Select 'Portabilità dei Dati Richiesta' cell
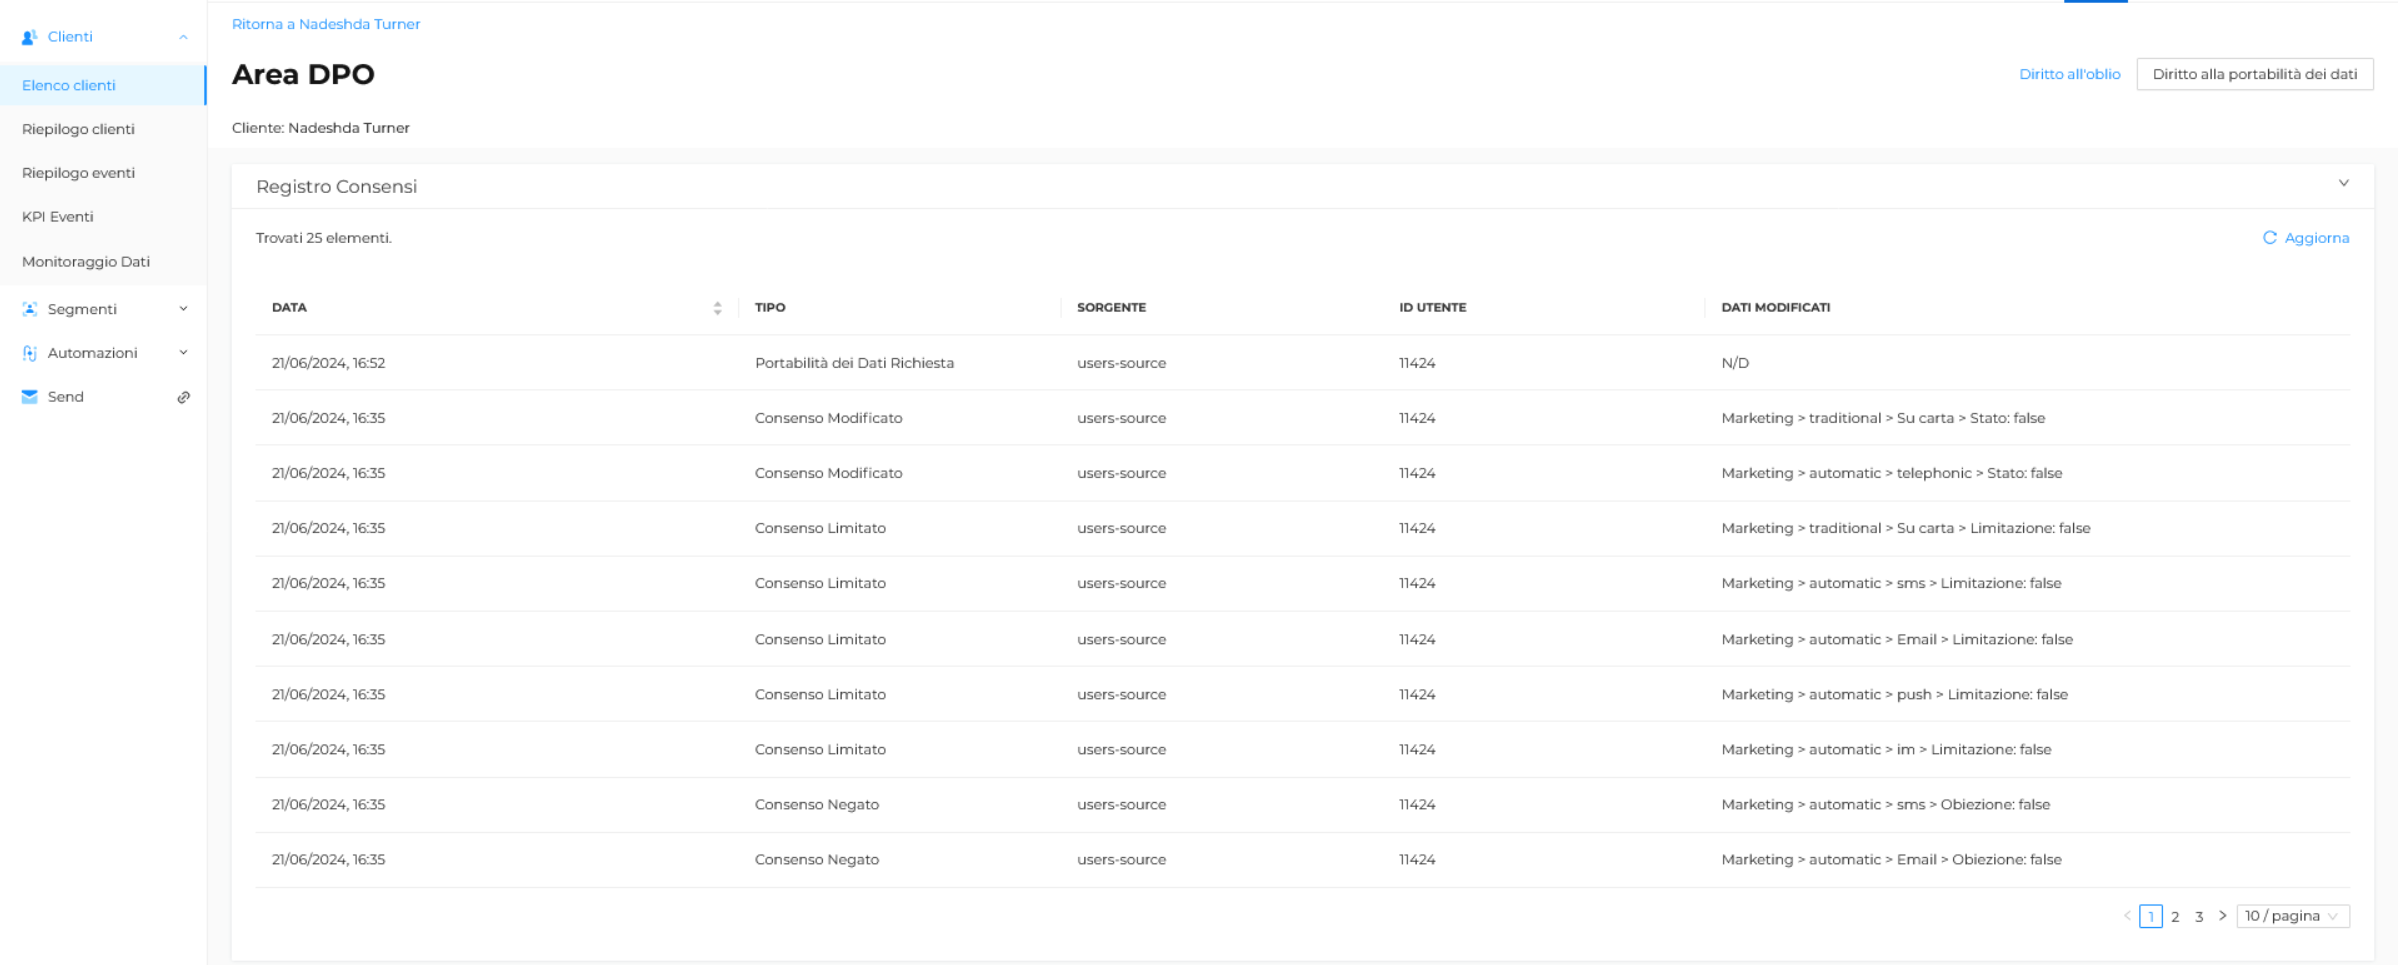 point(854,363)
